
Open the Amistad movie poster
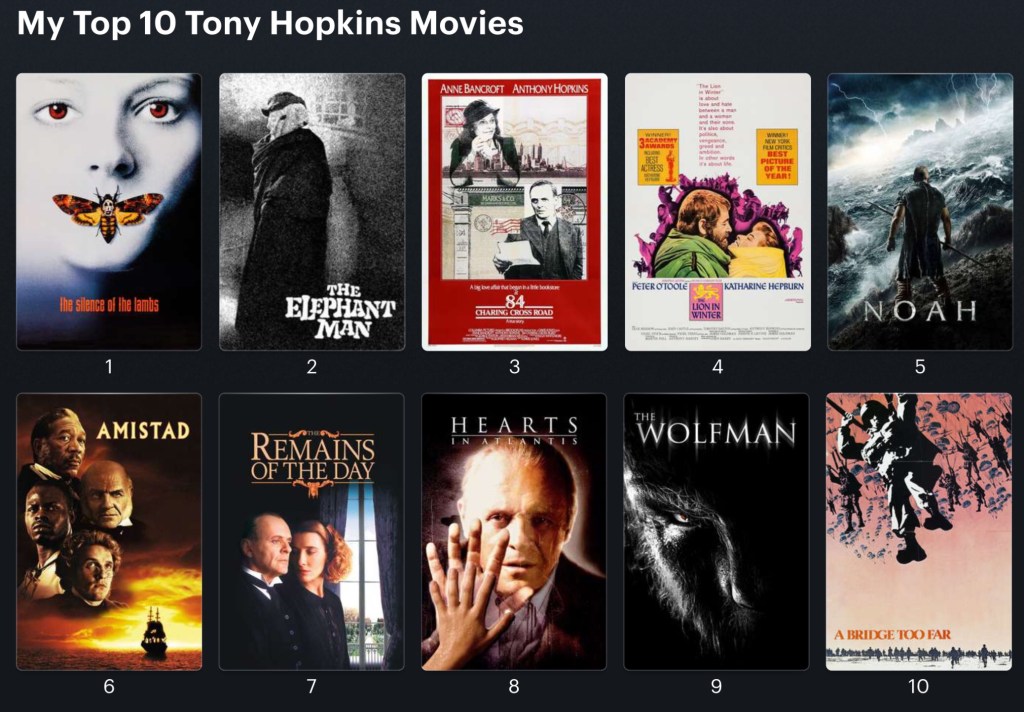click(109, 532)
